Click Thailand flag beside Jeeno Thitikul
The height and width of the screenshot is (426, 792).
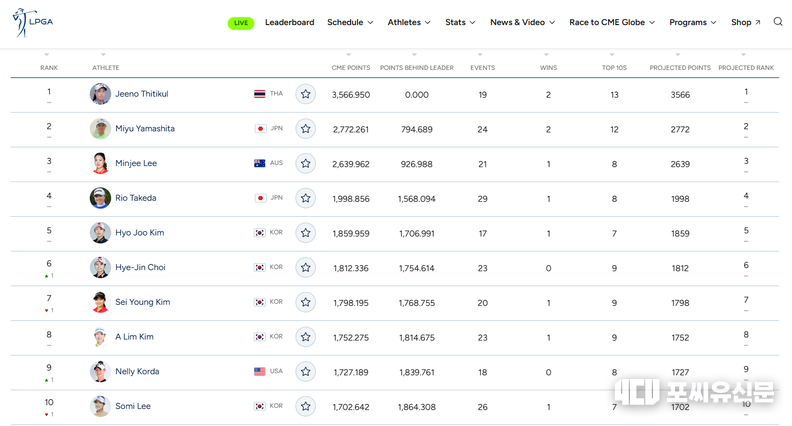click(x=260, y=94)
